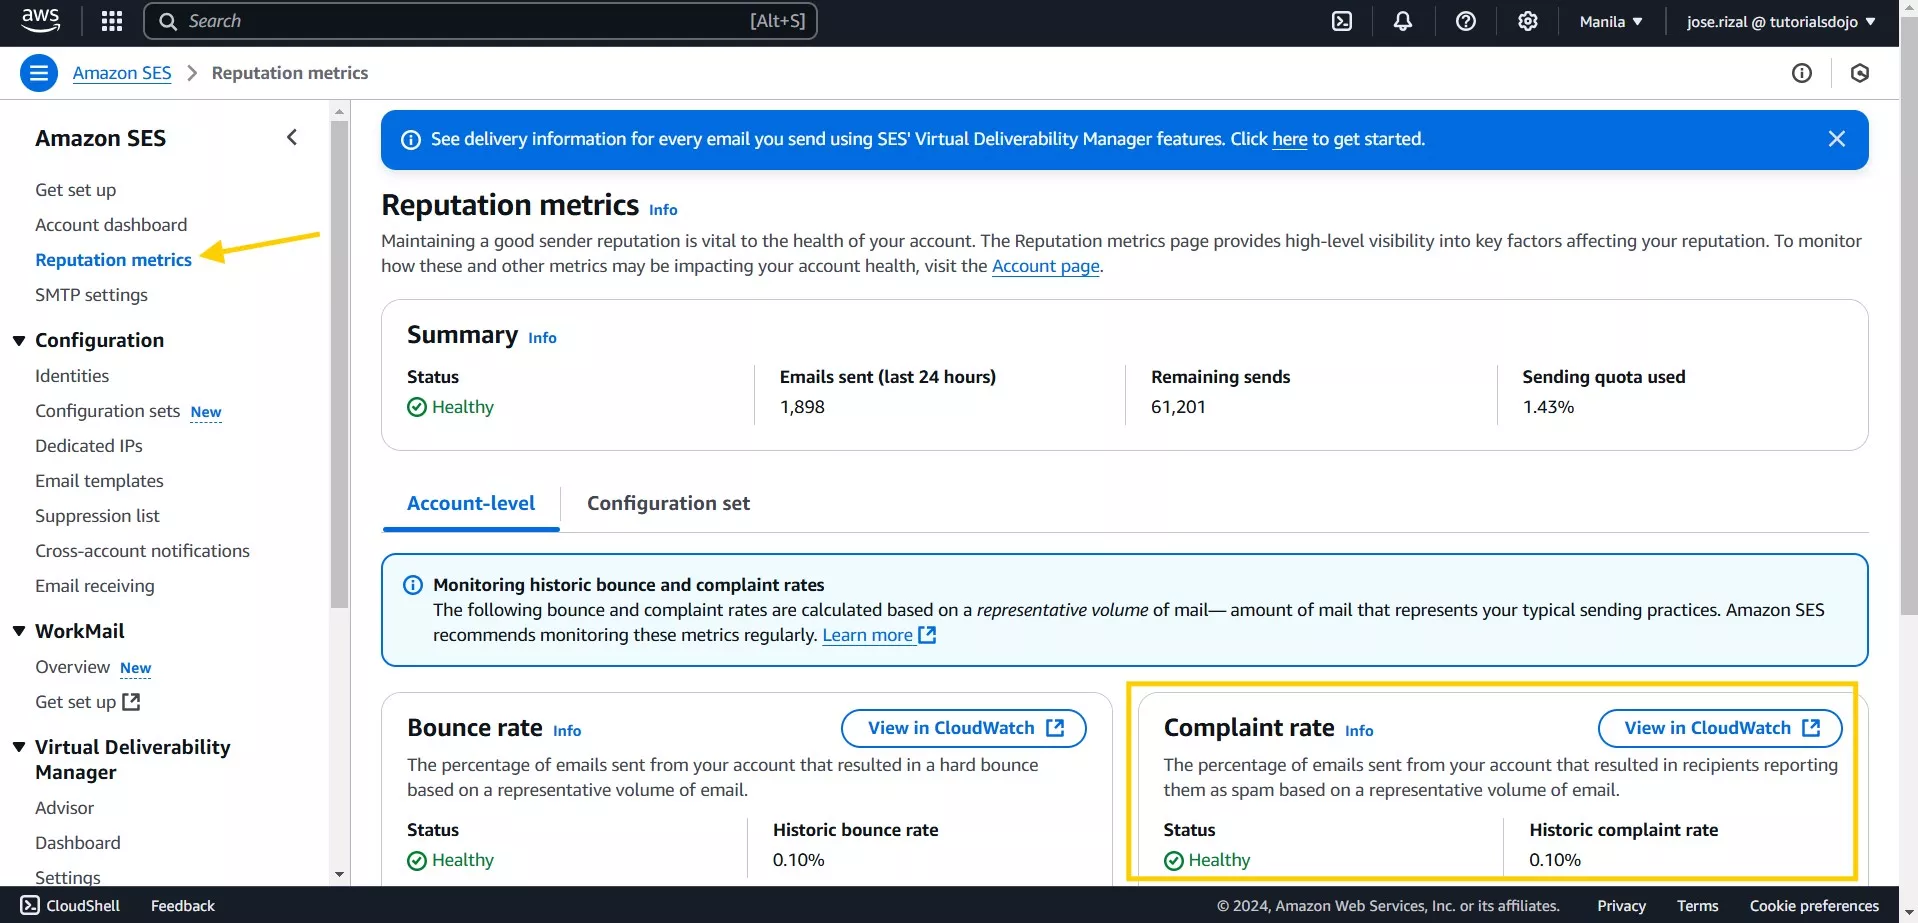Open WorkMail Overview in sidebar
1918x923 pixels.
72,667
